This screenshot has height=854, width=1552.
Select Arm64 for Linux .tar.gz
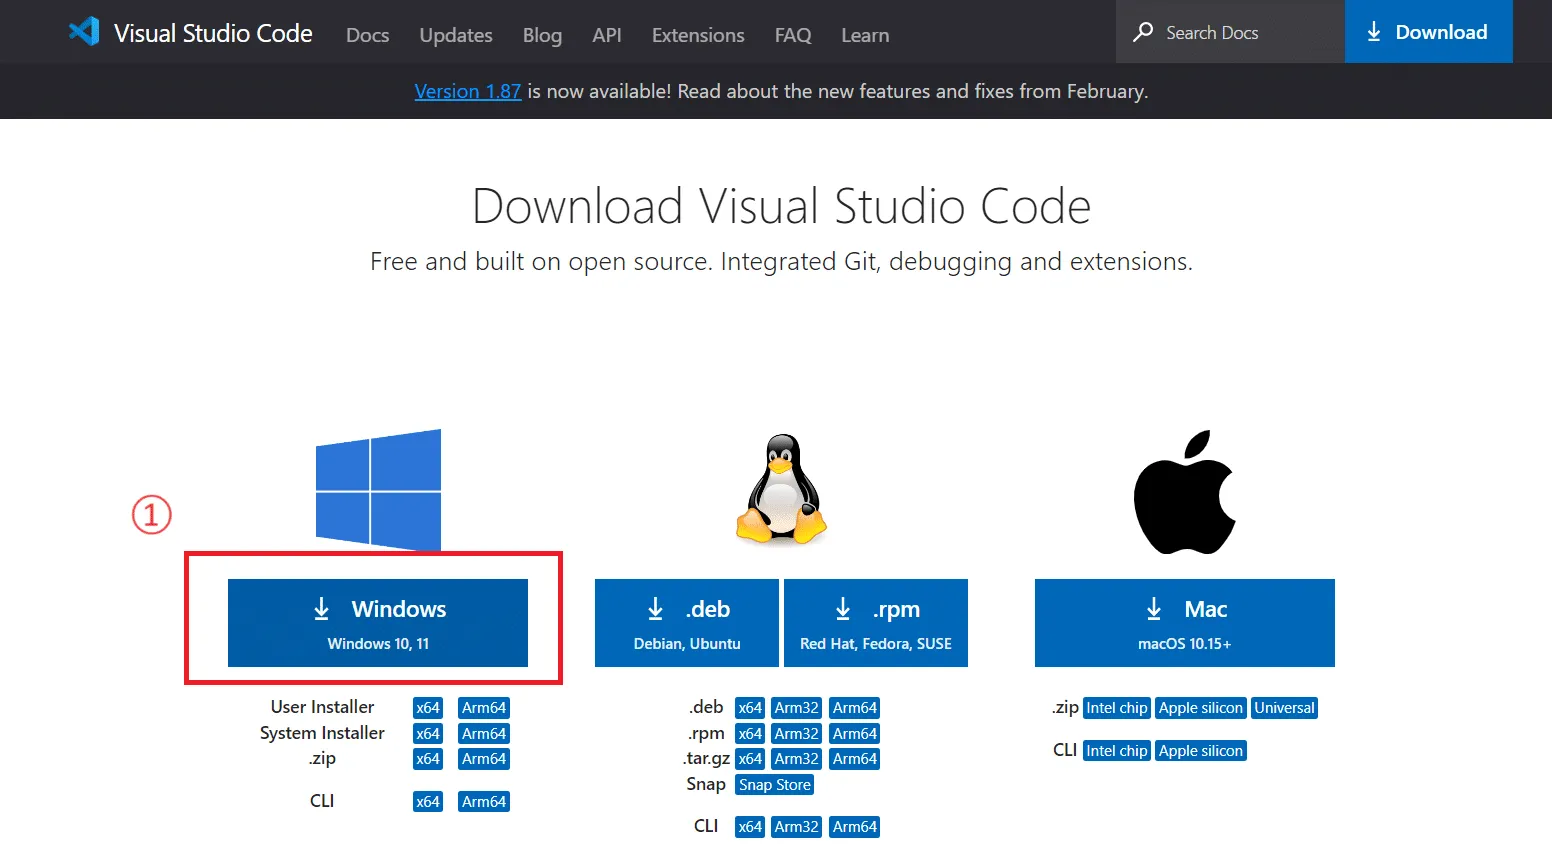(x=855, y=759)
